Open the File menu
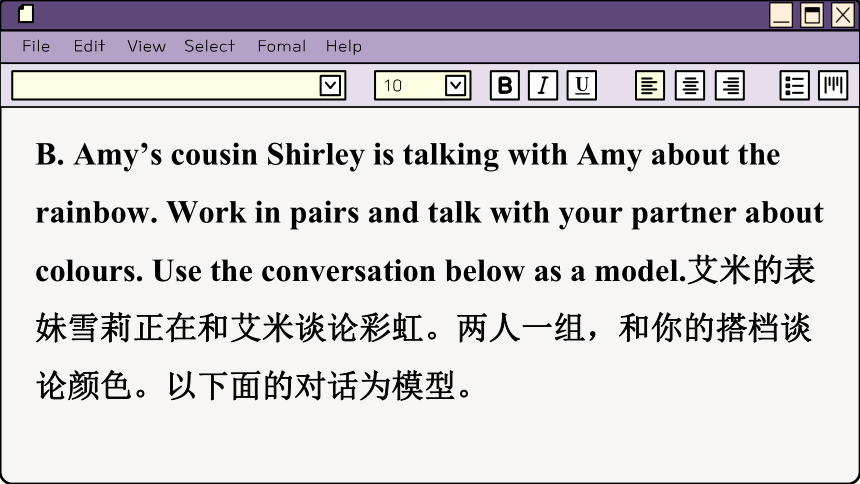860x484 pixels. (x=36, y=46)
